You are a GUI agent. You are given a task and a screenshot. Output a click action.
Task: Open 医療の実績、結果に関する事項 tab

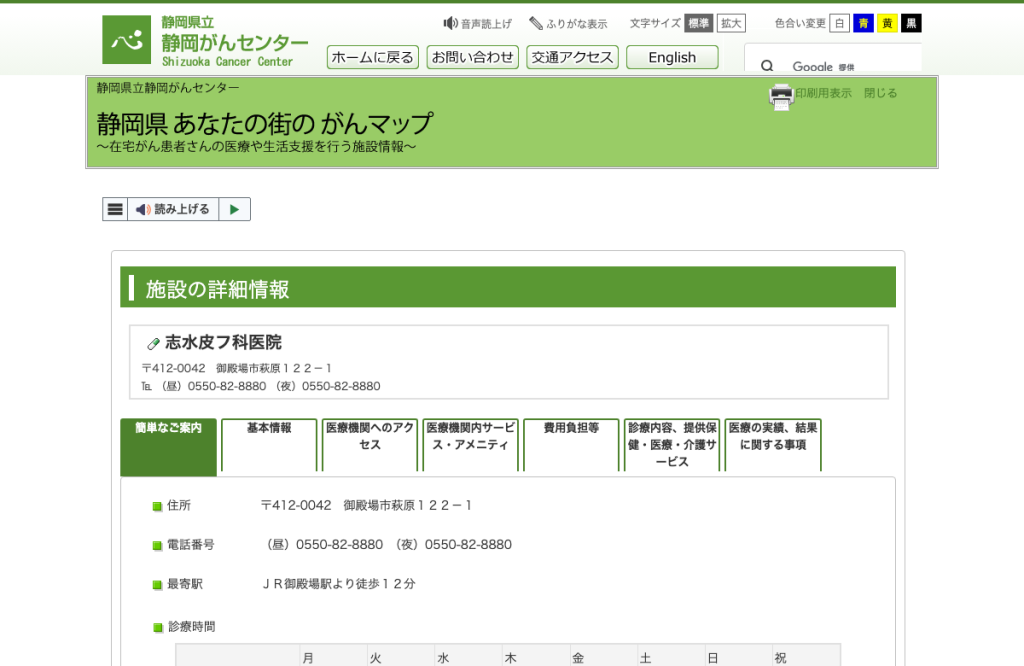click(773, 445)
